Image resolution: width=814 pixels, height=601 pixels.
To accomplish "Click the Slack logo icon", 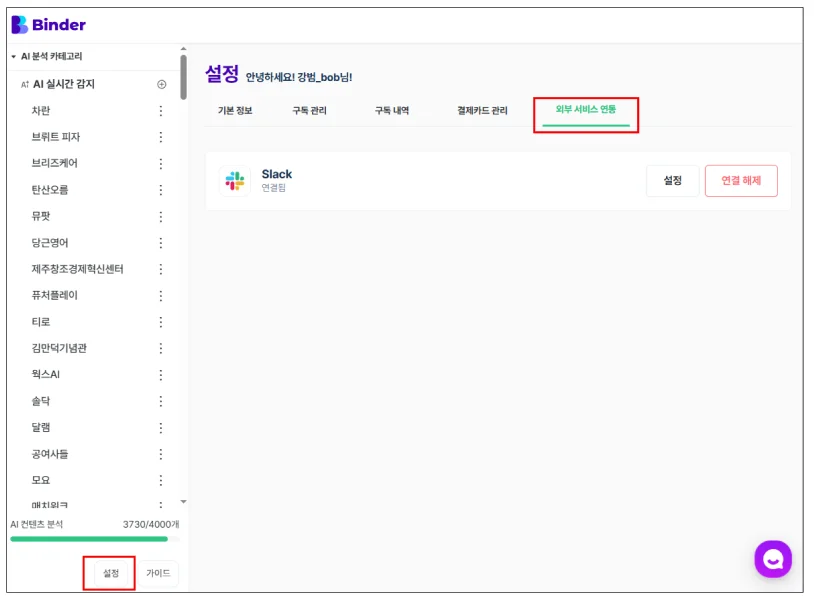I will pyautogui.click(x=235, y=181).
